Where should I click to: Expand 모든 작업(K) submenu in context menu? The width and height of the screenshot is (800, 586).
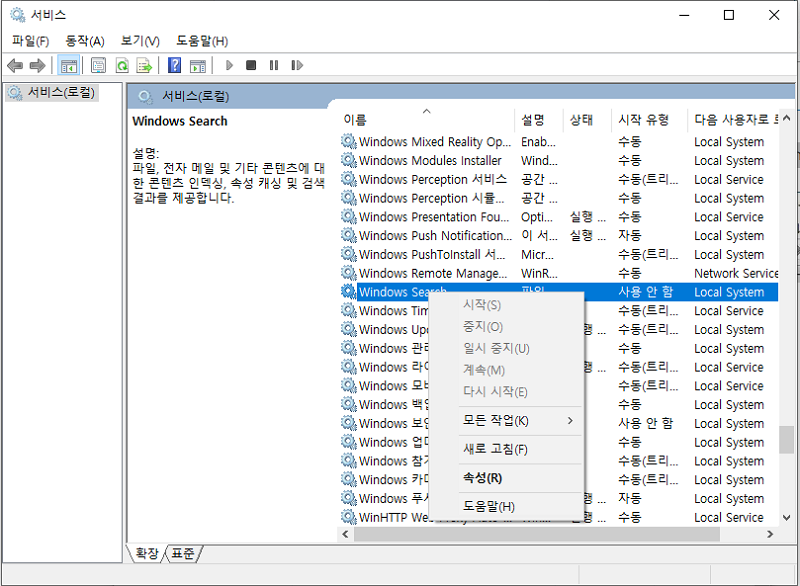pos(518,421)
